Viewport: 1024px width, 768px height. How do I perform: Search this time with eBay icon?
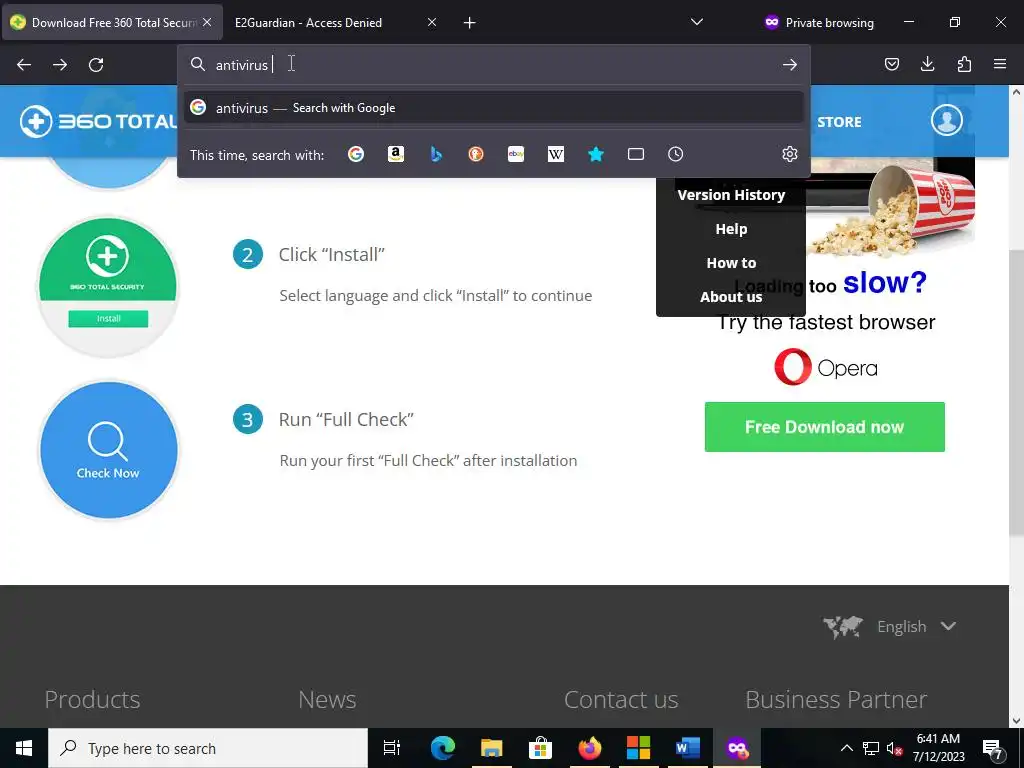click(516, 154)
